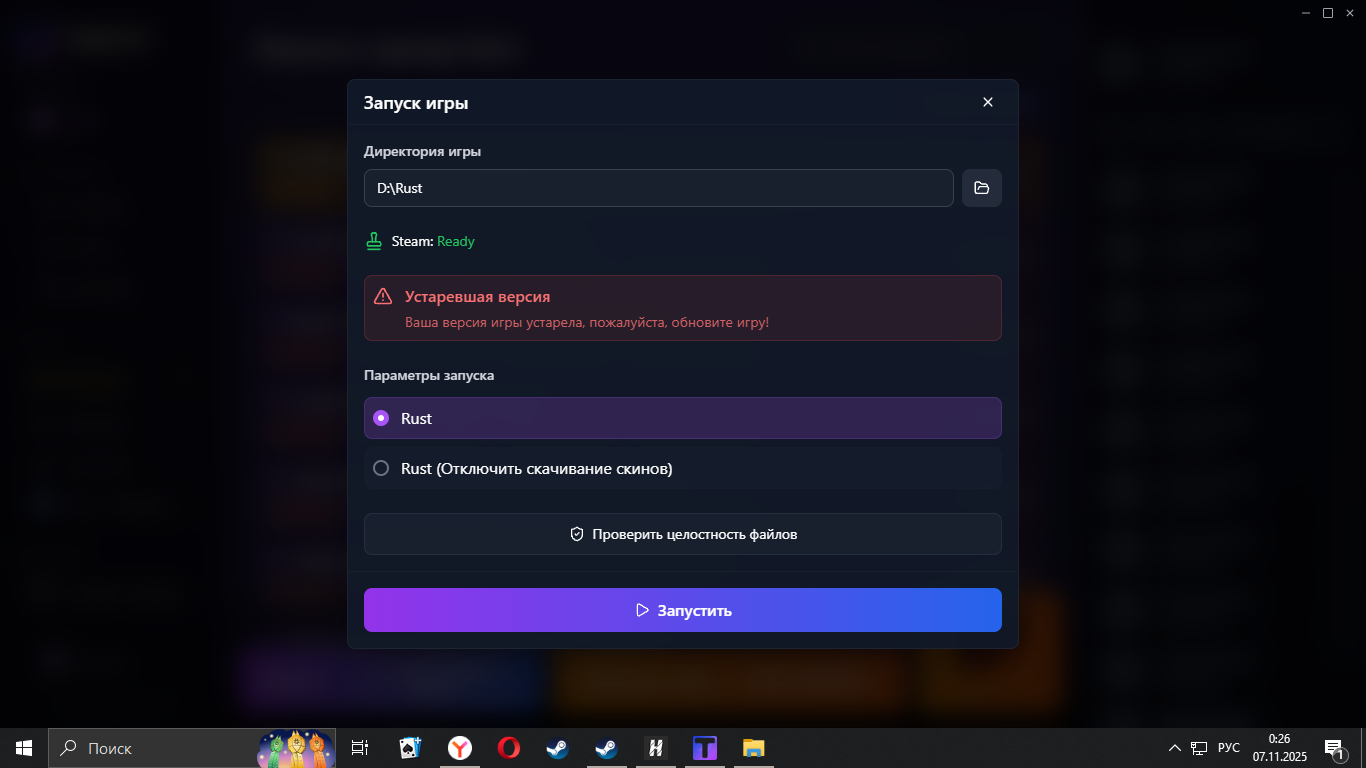Open the Windows Start menu
Viewport: 1366px width, 768px height.
(x=24, y=748)
